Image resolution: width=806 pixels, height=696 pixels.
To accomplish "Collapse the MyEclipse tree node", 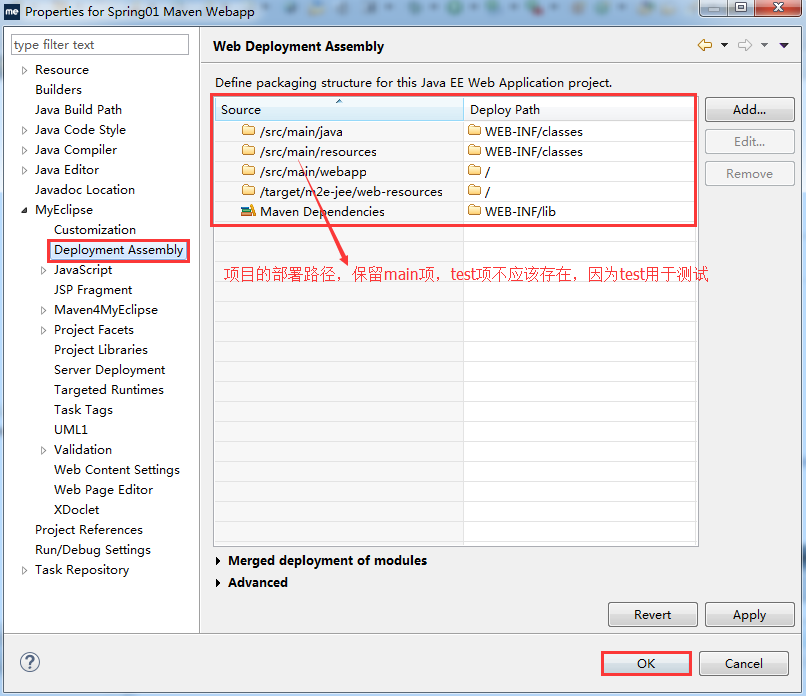I will point(24,210).
